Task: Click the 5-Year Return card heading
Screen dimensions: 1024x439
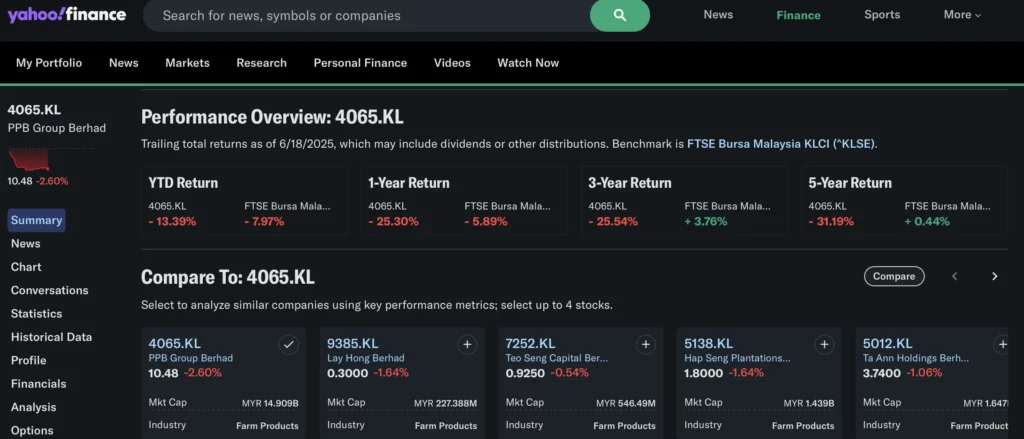Action: [x=850, y=183]
